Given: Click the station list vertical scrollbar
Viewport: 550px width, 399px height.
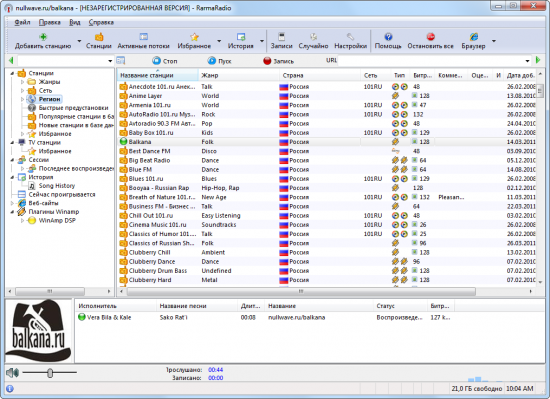Looking at the screenshot, I should 540,90.
